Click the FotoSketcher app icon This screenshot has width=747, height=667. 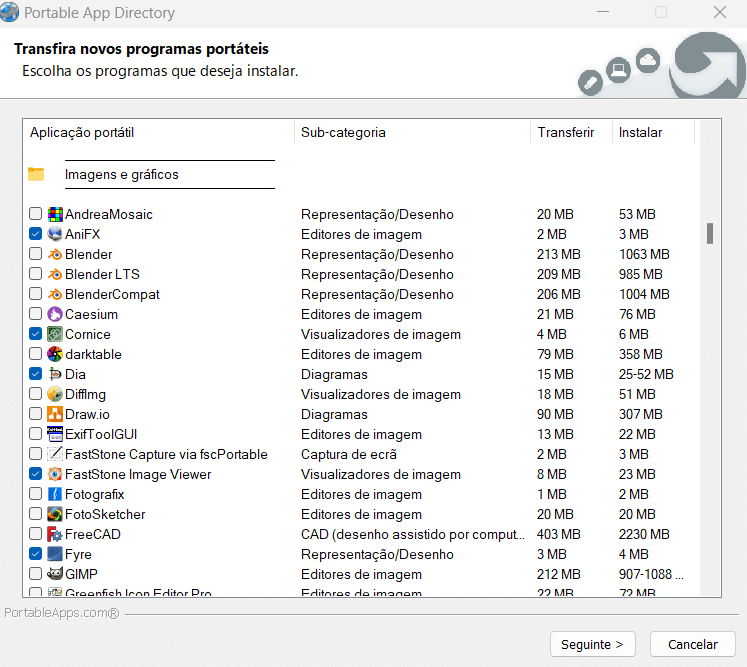[55, 515]
